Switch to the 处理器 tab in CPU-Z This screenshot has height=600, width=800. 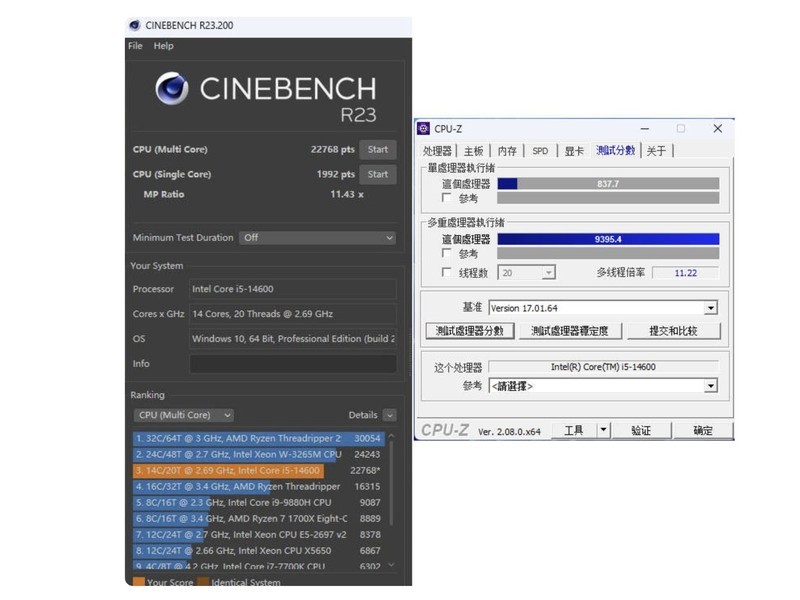(437, 151)
